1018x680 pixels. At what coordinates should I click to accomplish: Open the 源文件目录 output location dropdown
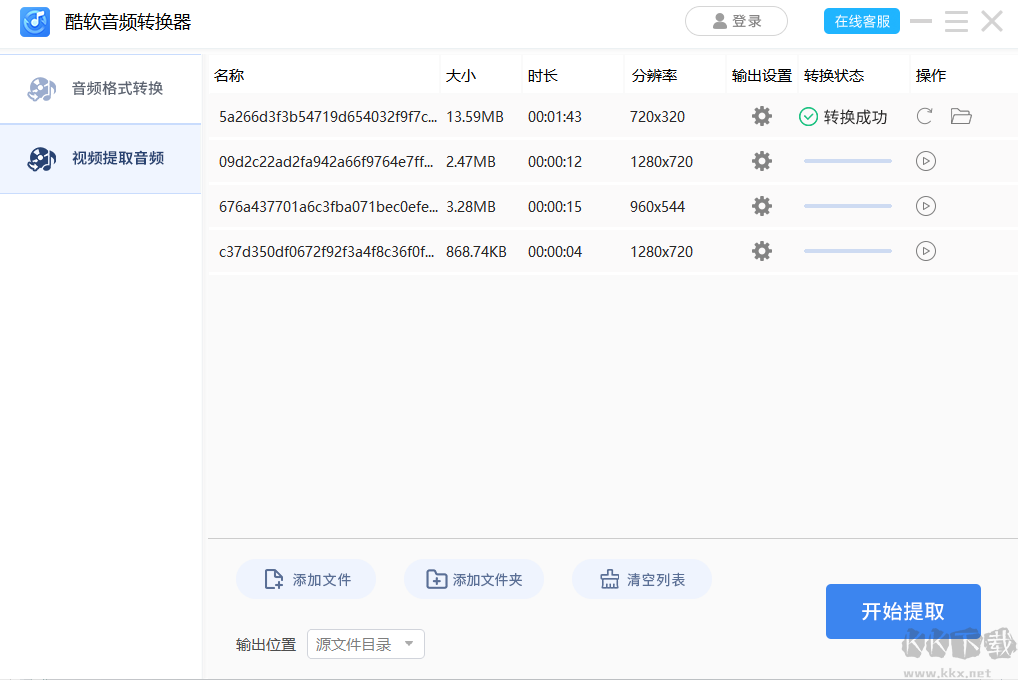(x=365, y=644)
